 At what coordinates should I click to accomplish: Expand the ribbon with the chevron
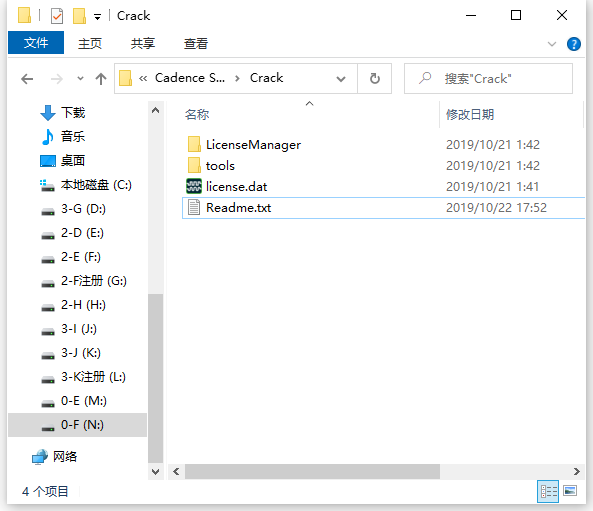552,44
